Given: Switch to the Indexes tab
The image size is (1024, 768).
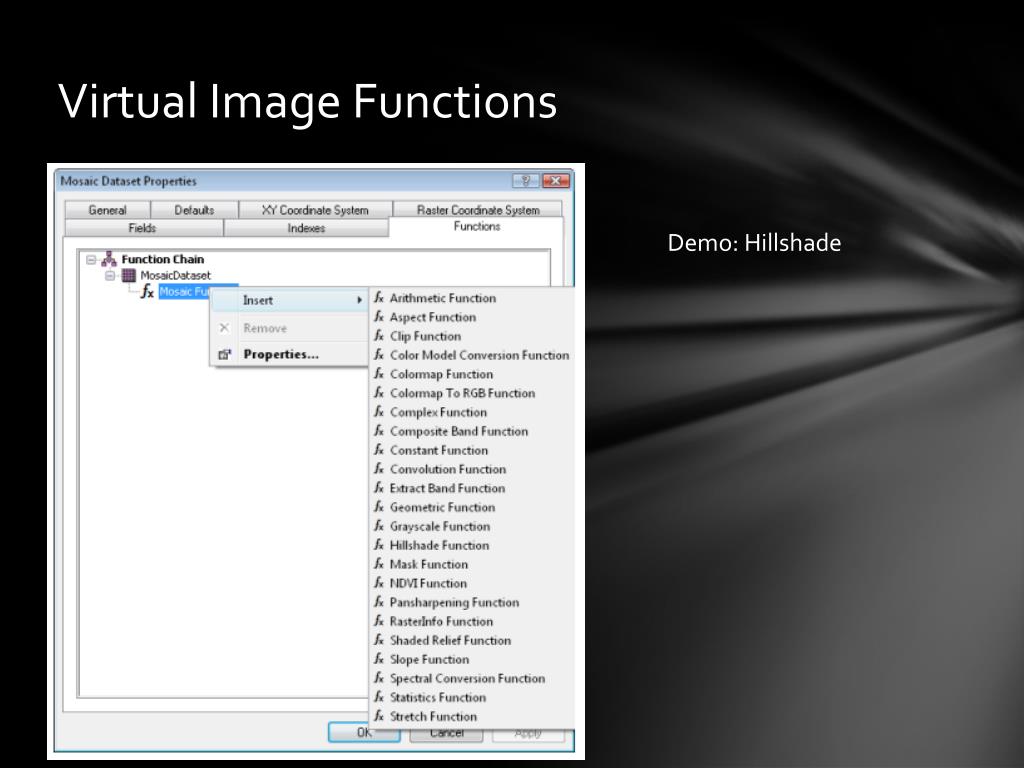Looking at the screenshot, I should pos(306,228).
